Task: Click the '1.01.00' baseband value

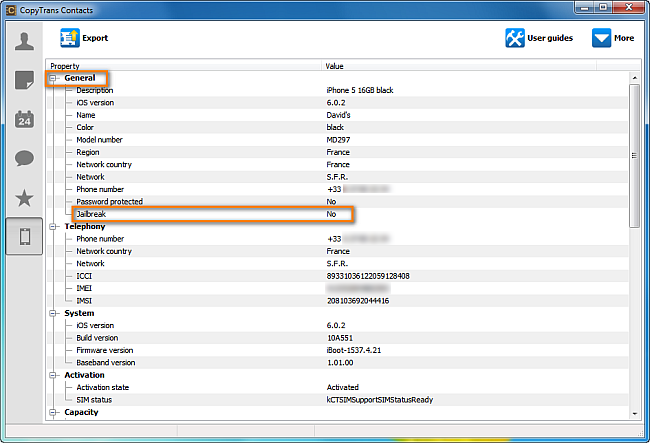Action: click(x=340, y=363)
